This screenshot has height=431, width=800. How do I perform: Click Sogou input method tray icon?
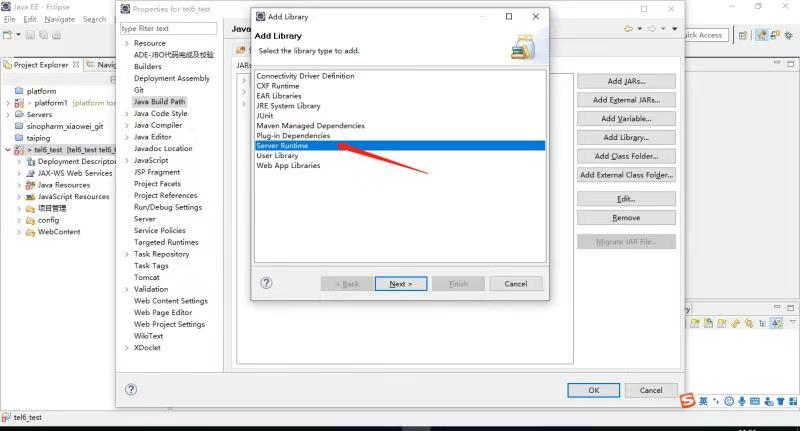click(x=688, y=401)
